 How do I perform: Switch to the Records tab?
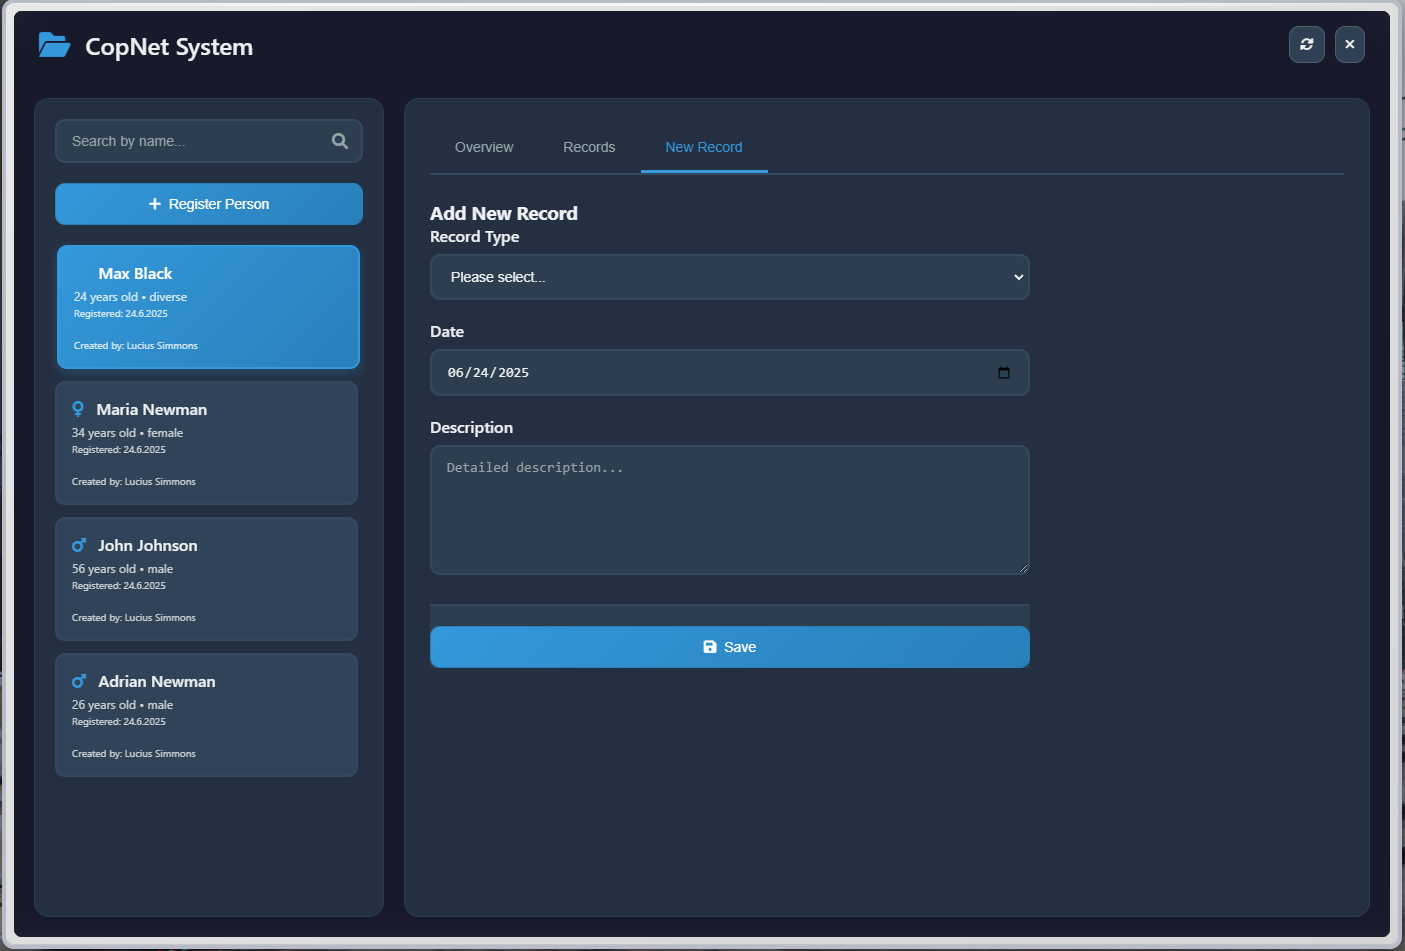pos(589,147)
